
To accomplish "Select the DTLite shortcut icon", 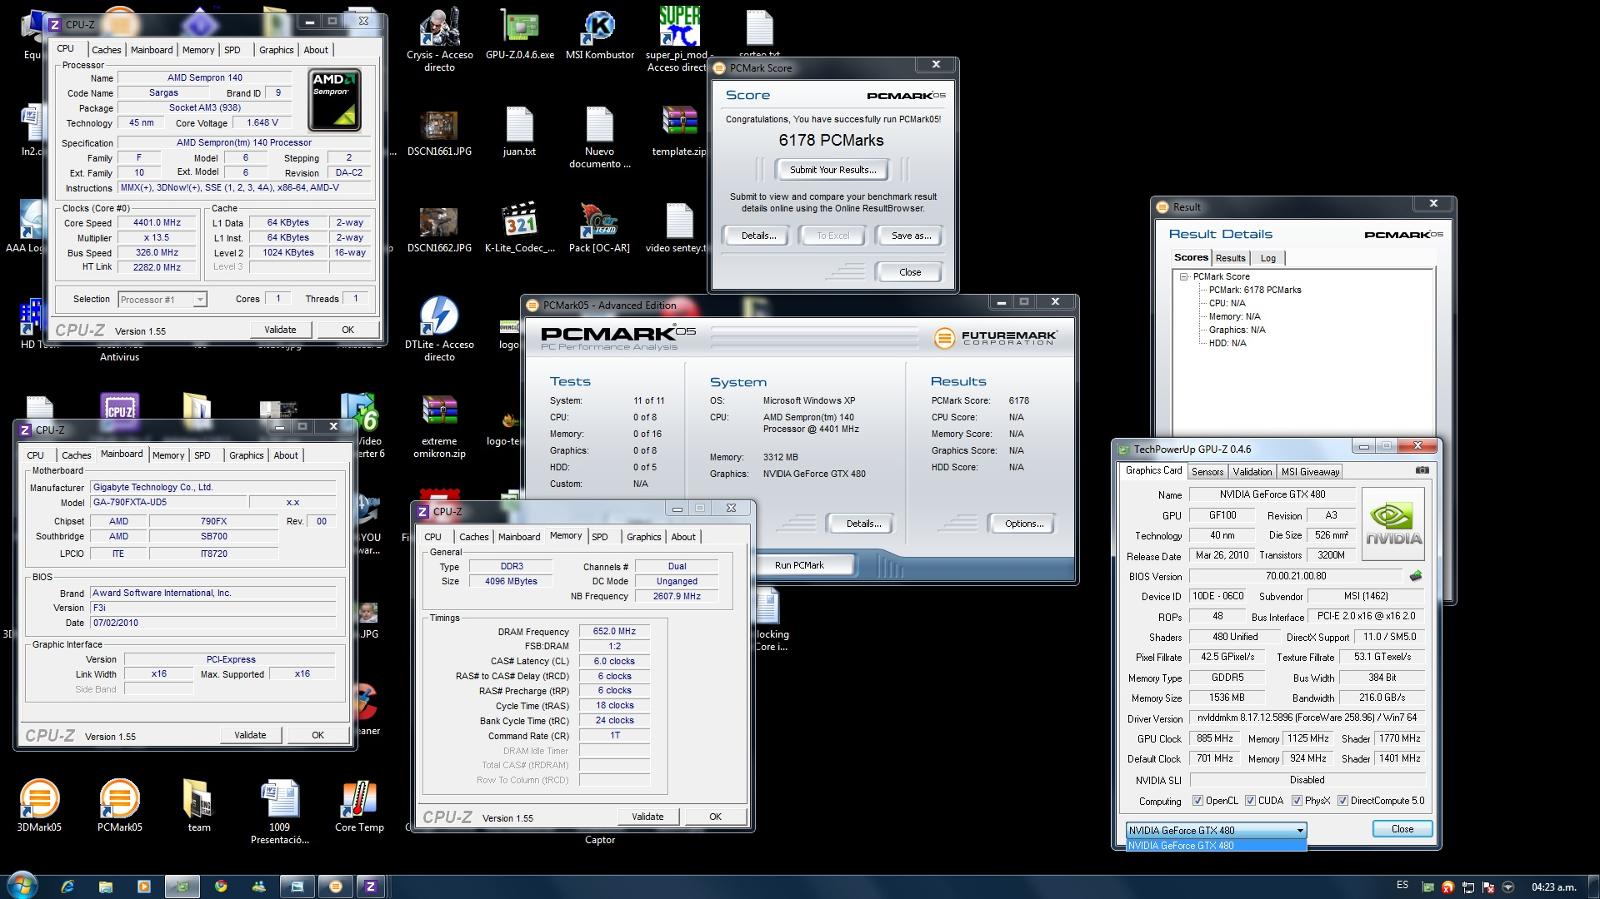I will pyautogui.click(x=439, y=328).
